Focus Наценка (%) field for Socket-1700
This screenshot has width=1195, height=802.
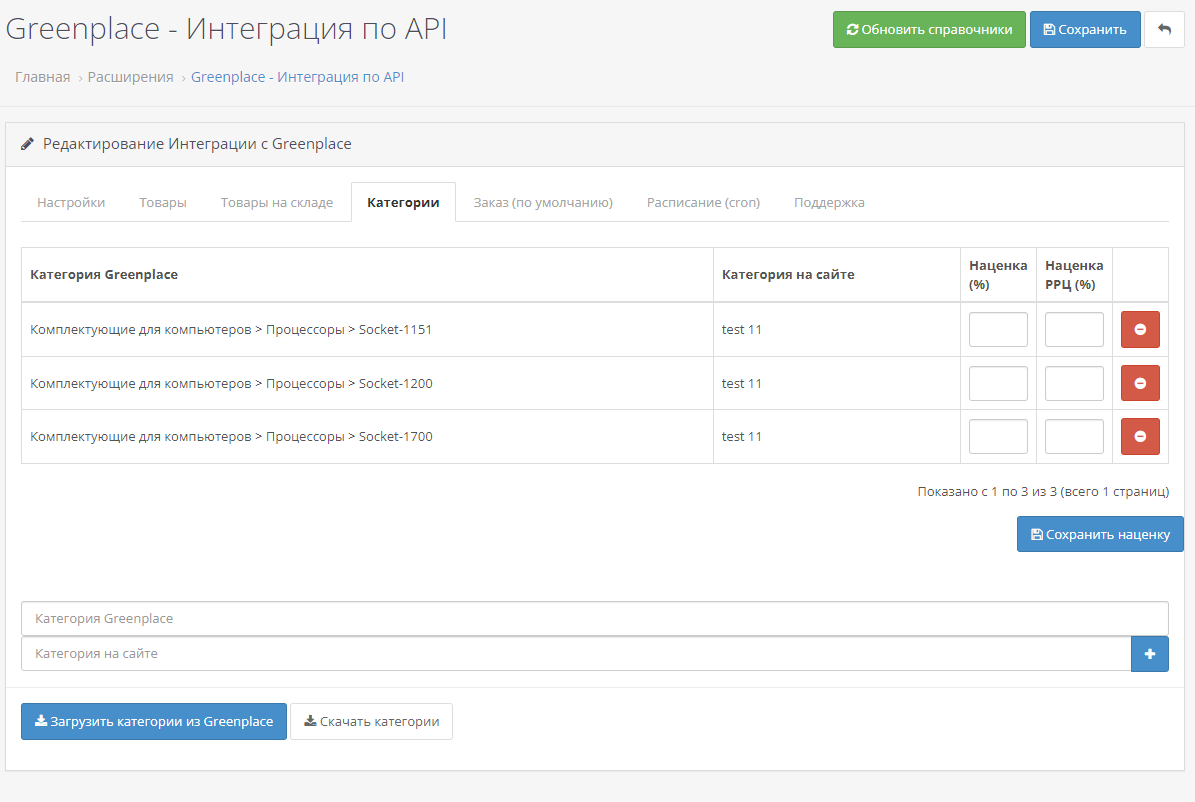998,436
